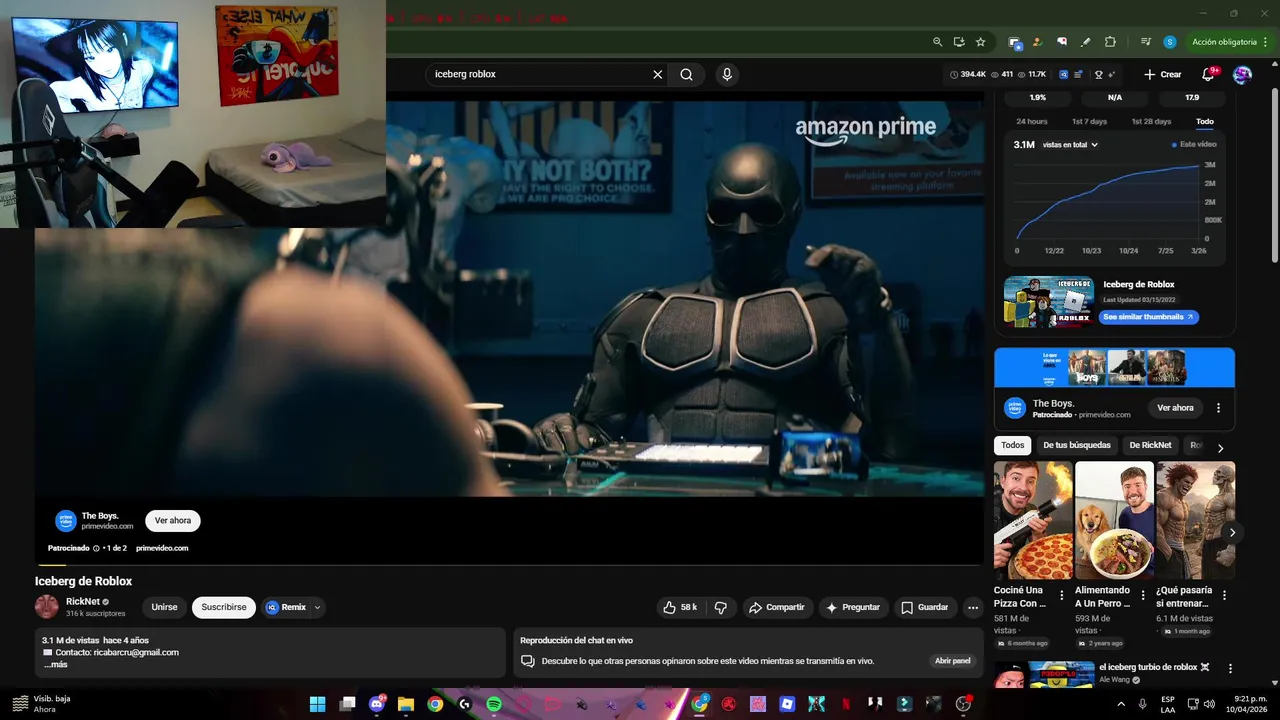Open the Chrome zoom magnifier icon

(x=937, y=42)
